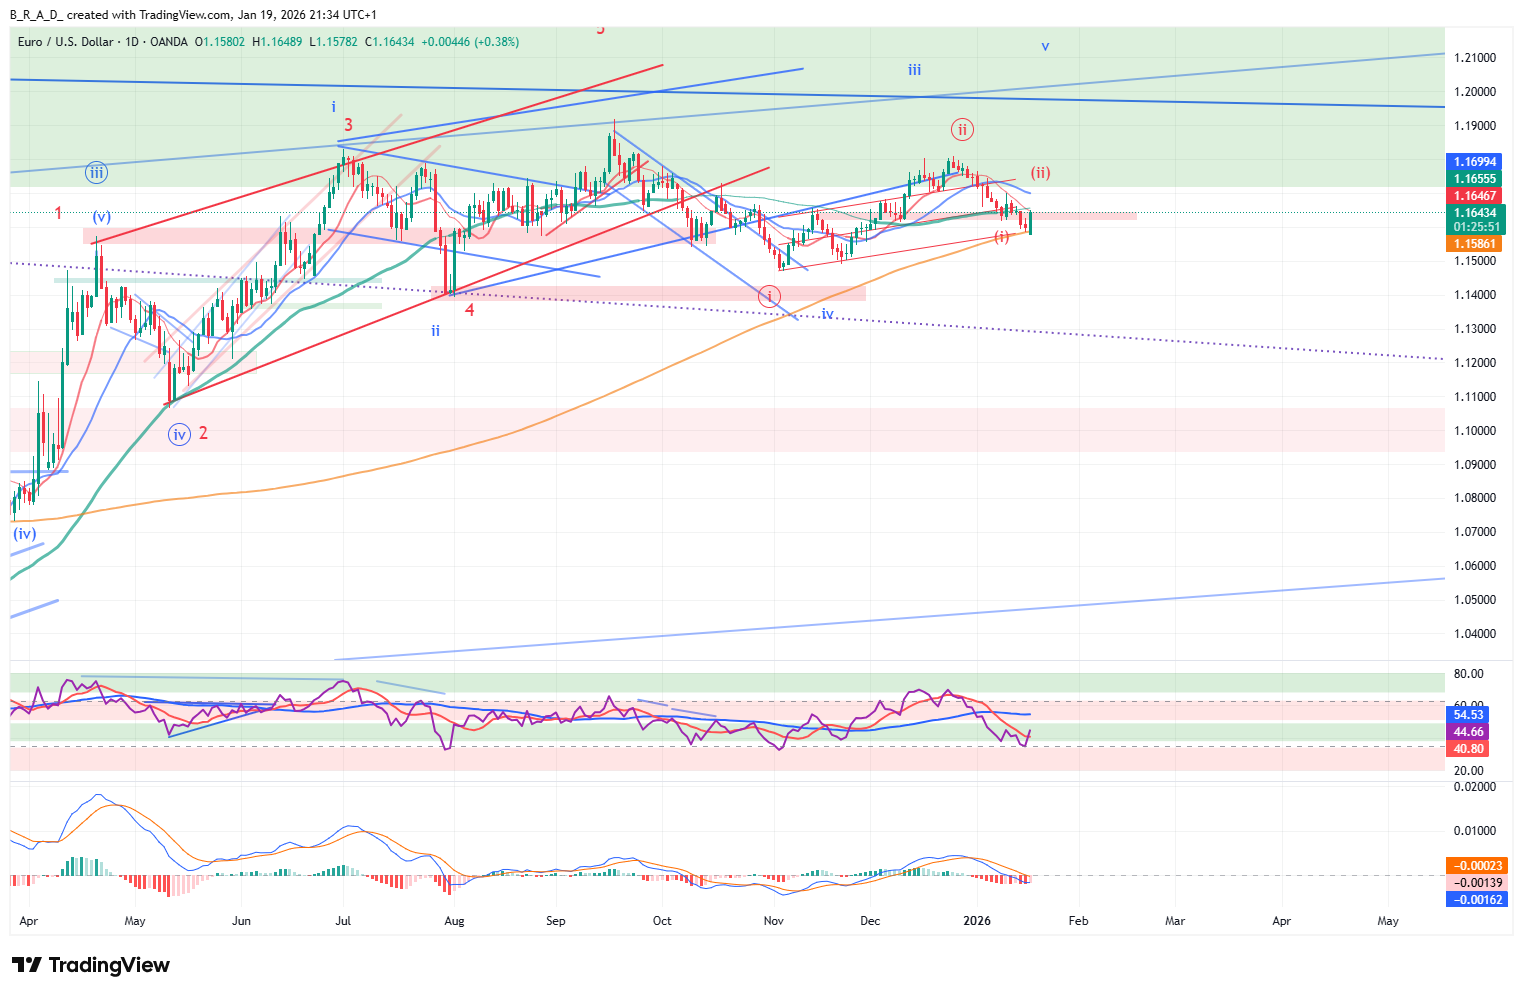
Task: Click the TradingView logo at bottom left
Action: point(91,965)
